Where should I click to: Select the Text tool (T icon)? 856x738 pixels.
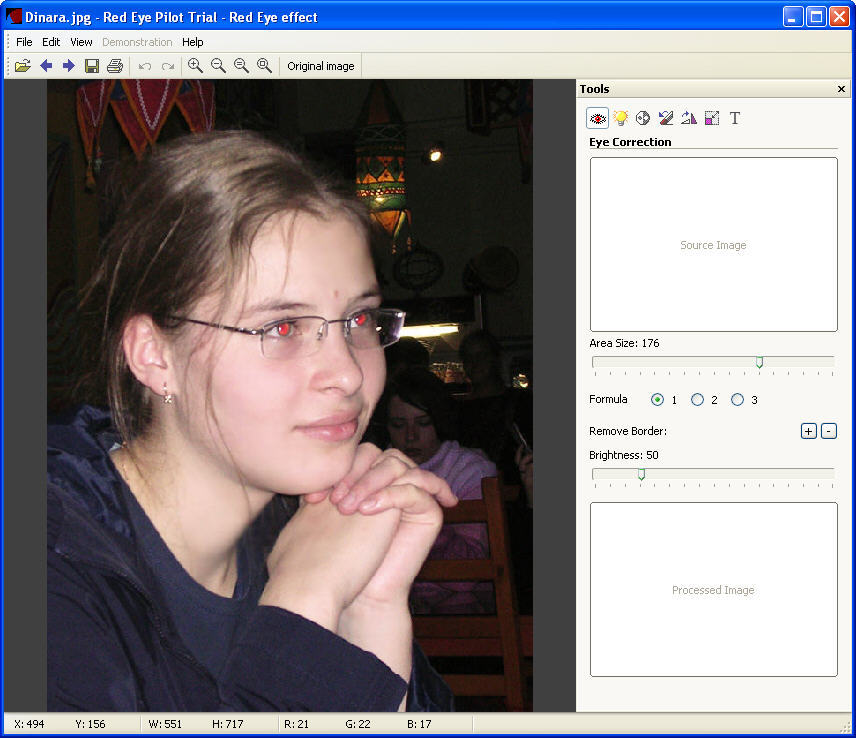coord(735,118)
